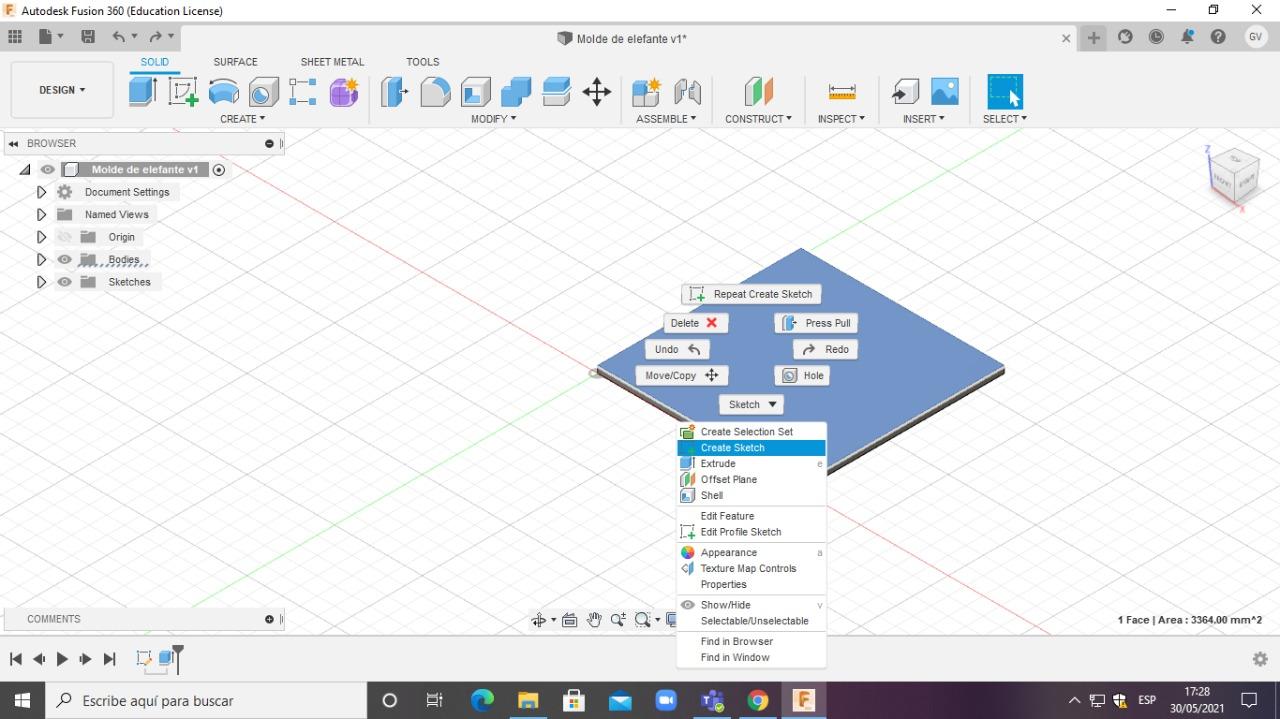Select the Combine tool icon
Image resolution: width=1280 pixels, height=719 pixels.
point(516,92)
